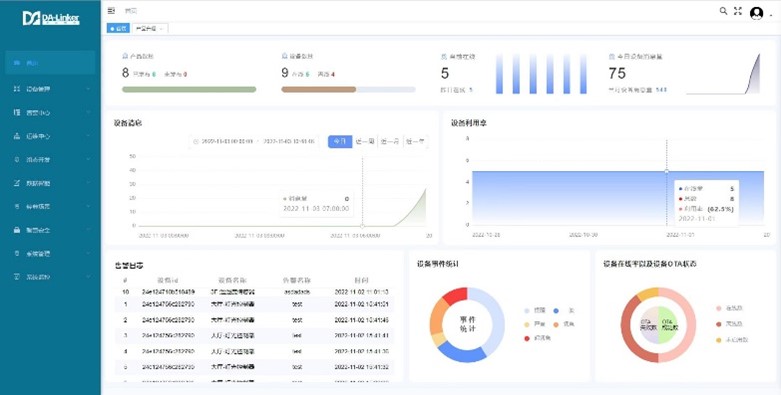Toggle the dark-red legend entry in OTA chart

click(x=730, y=324)
